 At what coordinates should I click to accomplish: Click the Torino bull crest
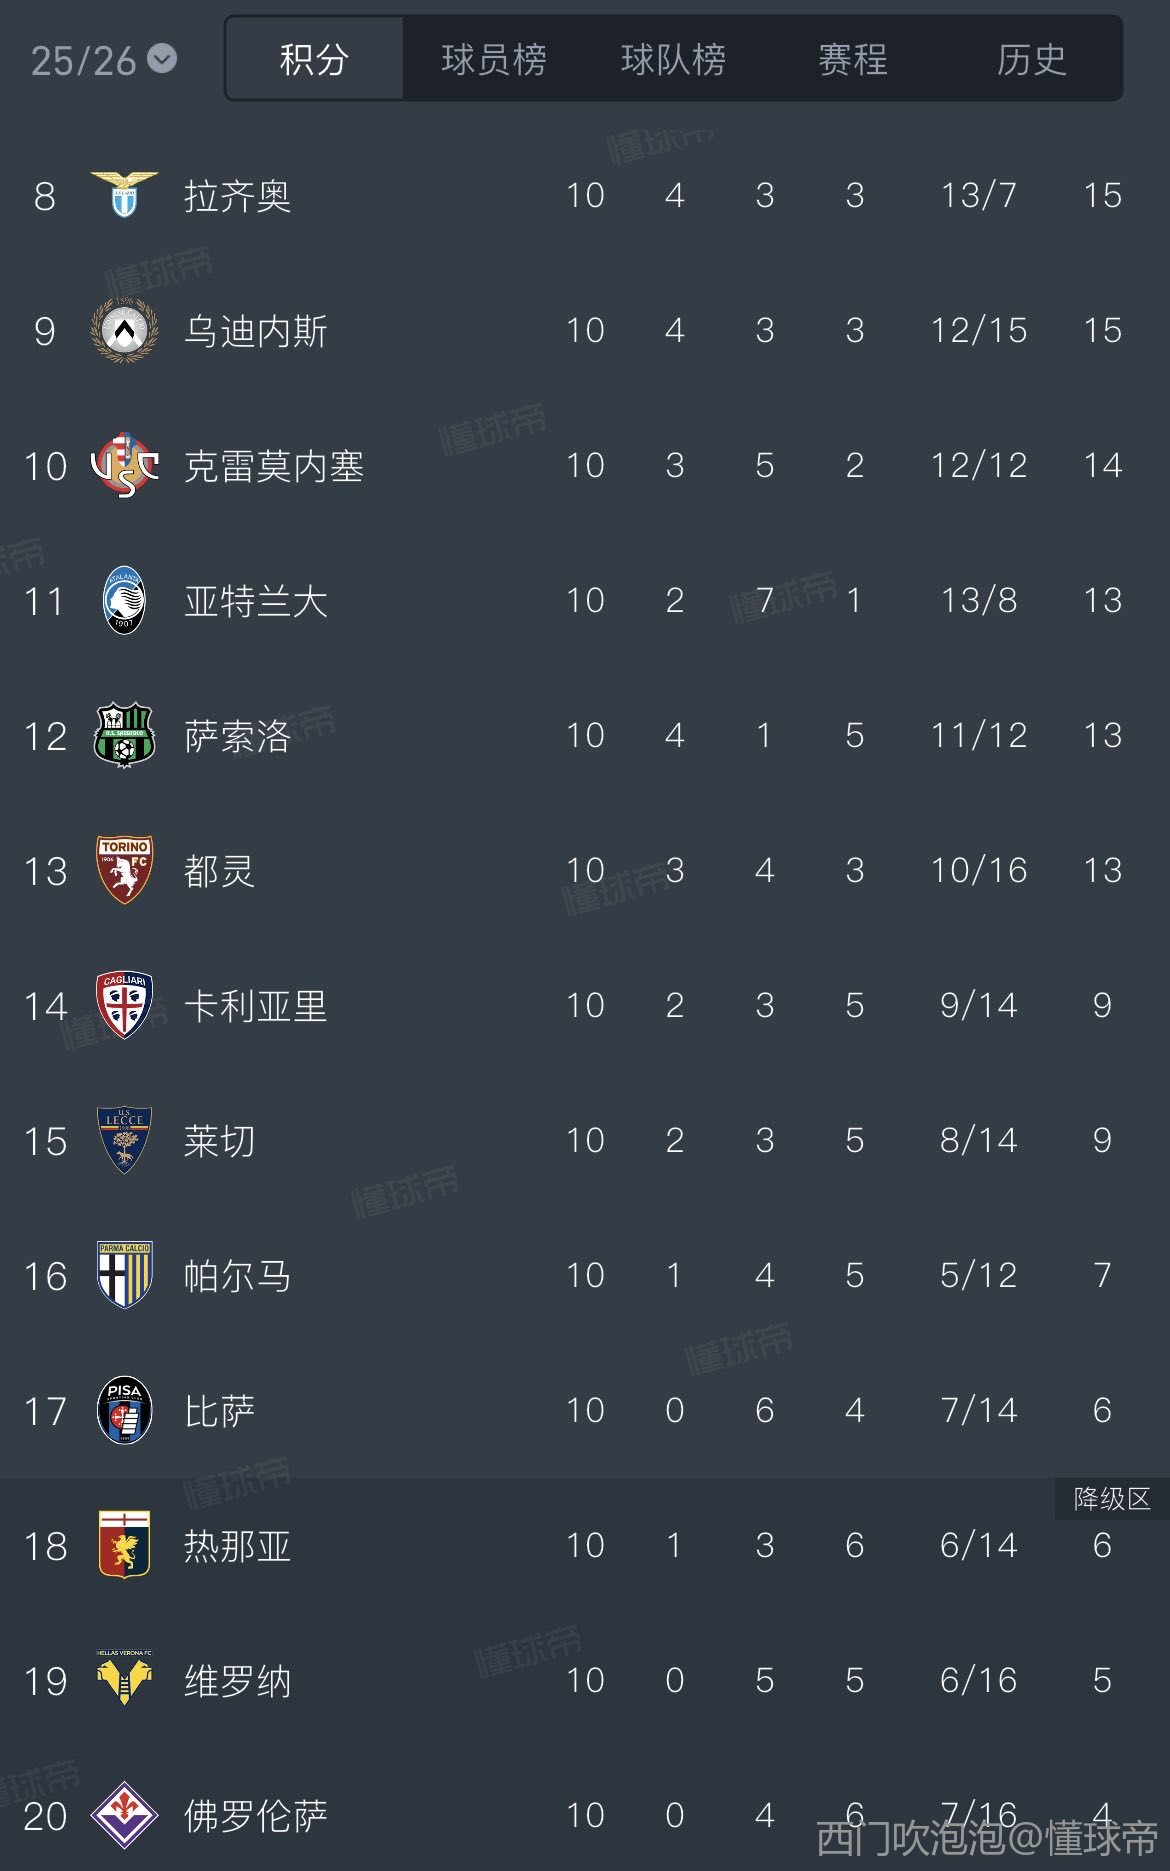[x=124, y=870]
